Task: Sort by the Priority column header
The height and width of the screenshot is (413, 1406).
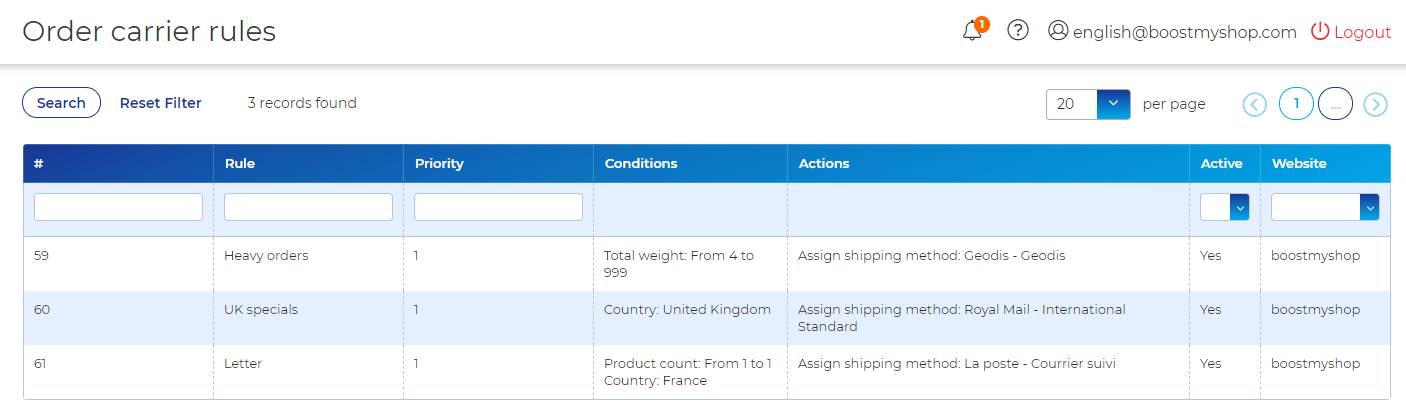Action: click(x=439, y=164)
